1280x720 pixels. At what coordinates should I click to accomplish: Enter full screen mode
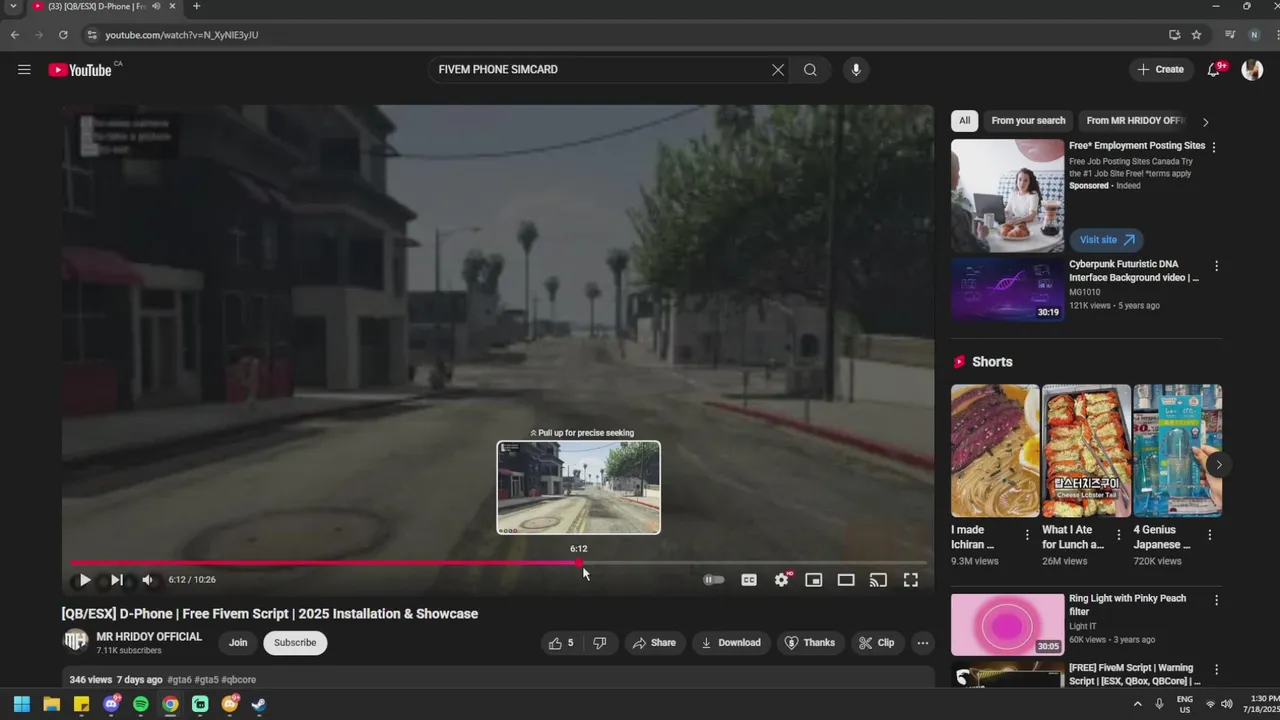(x=911, y=580)
